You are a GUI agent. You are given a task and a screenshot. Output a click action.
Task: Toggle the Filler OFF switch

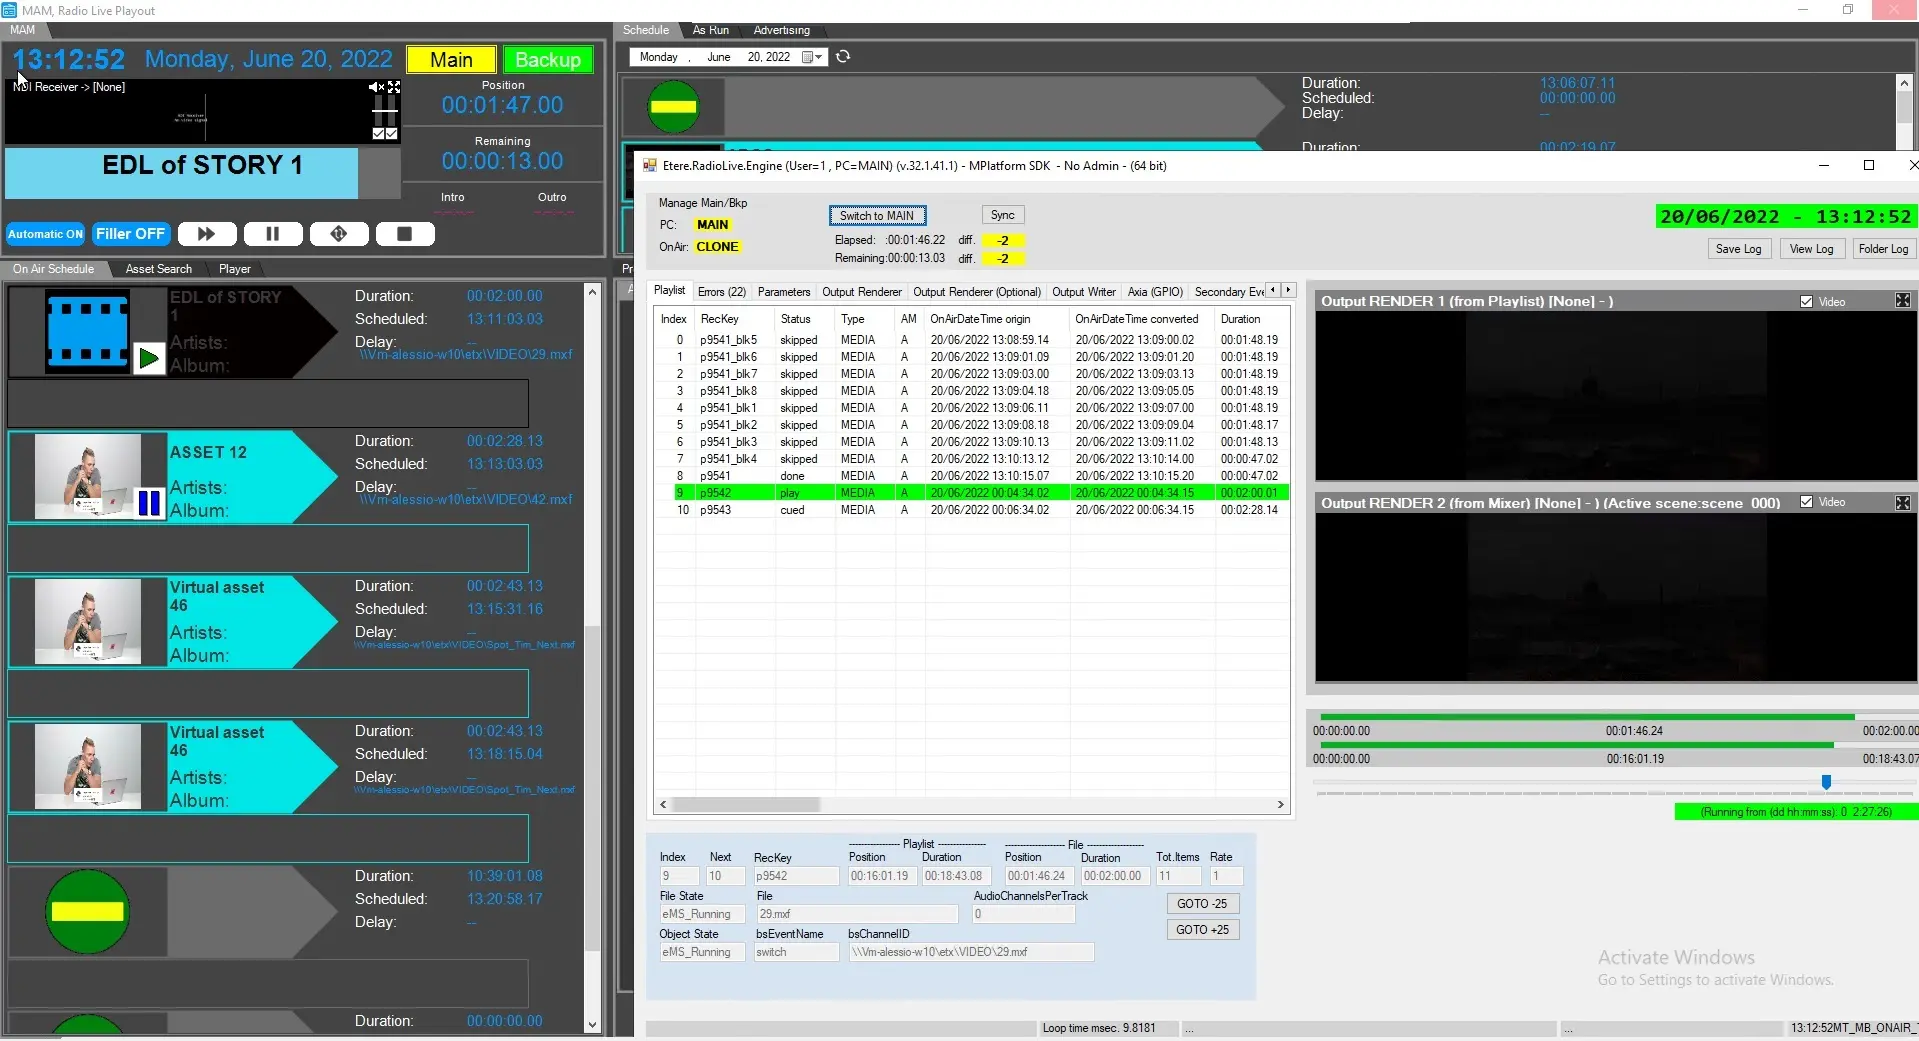pos(130,234)
